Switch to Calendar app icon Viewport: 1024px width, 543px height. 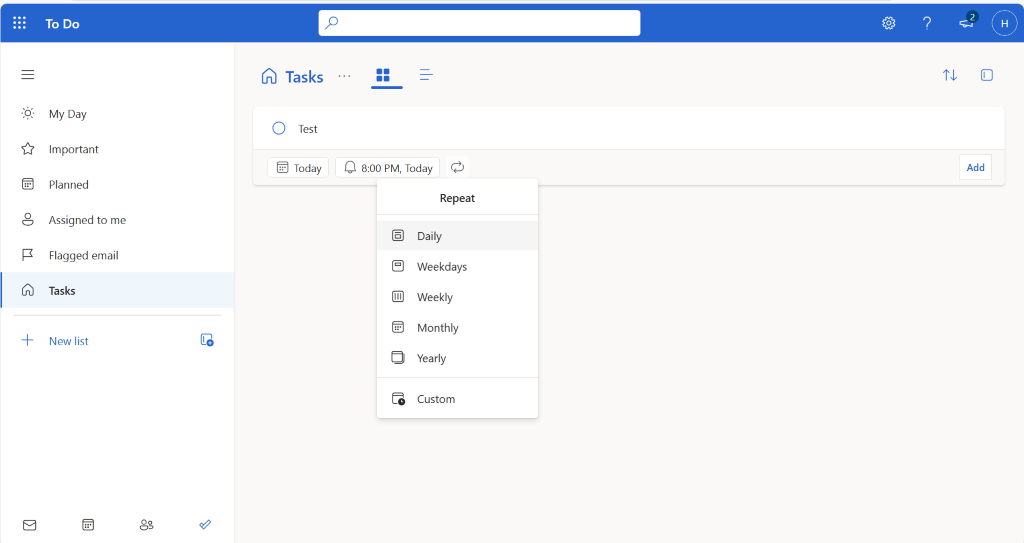pos(88,525)
